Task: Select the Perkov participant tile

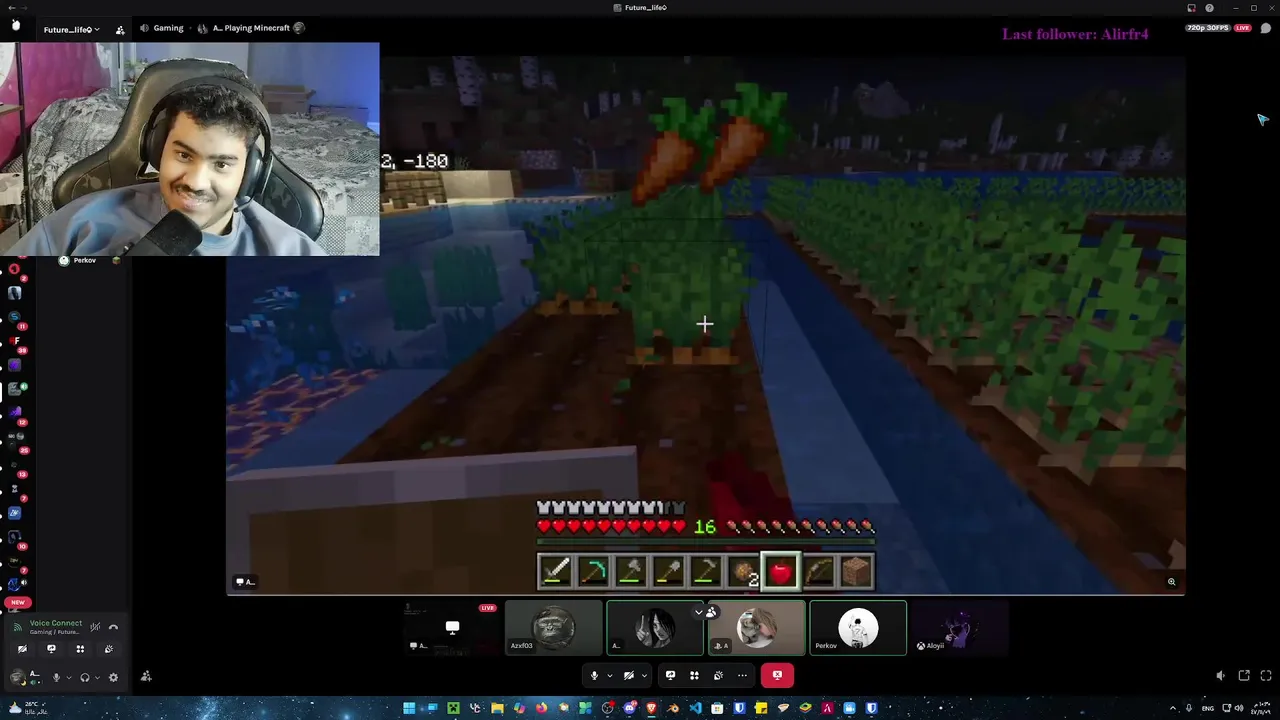Action: pos(858,628)
